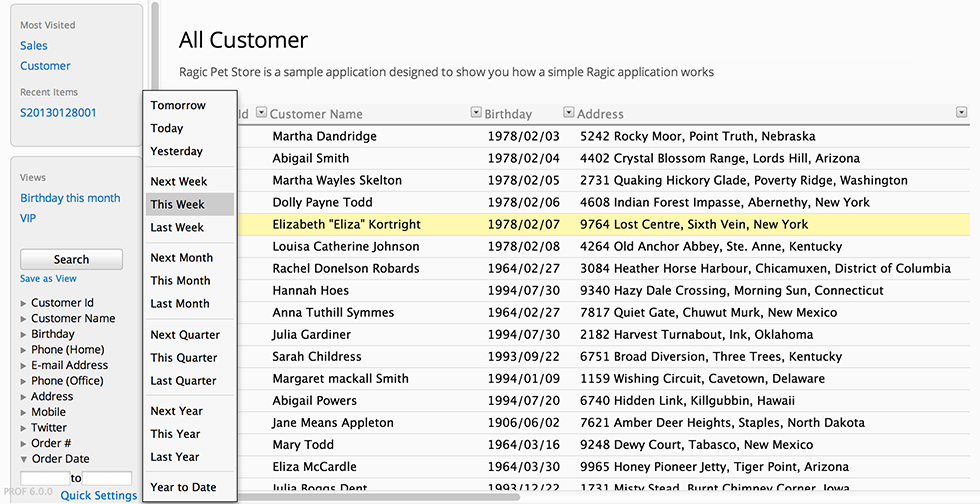
Task: Click the Save as View link
Action: tap(48, 279)
